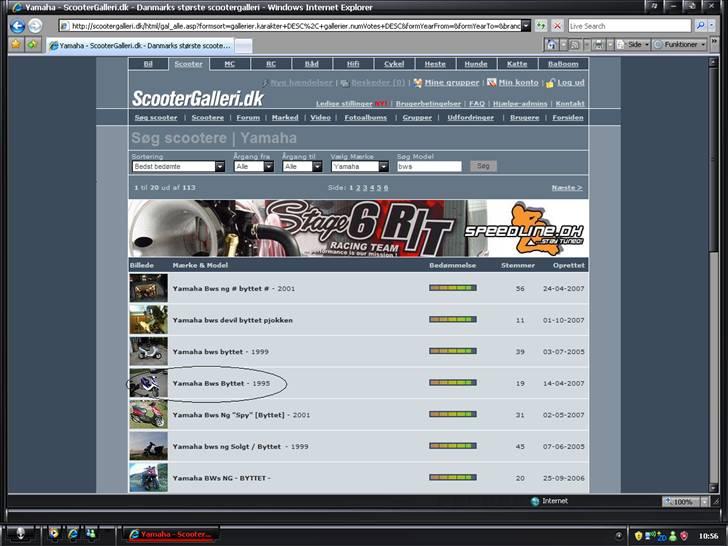Viewport: 728px width, 546px height.
Task: Open the Live Search options dropdown arrow
Action: pyautogui.click(x=711, y=26)
